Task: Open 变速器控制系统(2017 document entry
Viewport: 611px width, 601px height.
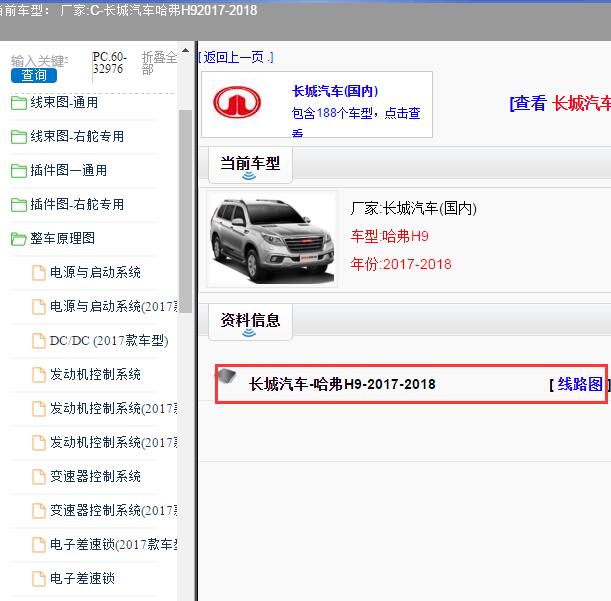Action: [113, 510]
